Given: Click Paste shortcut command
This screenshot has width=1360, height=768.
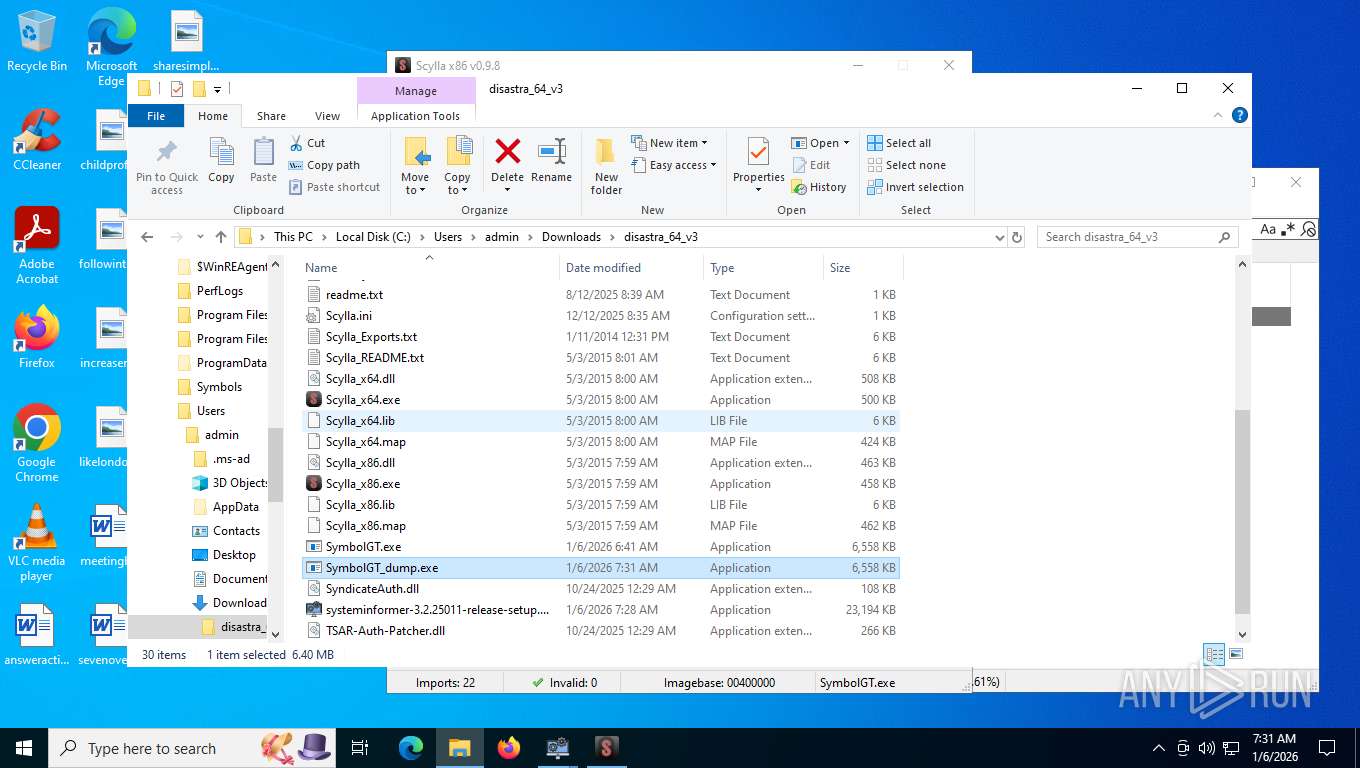Looking at the screenshot, I should 334,187.
